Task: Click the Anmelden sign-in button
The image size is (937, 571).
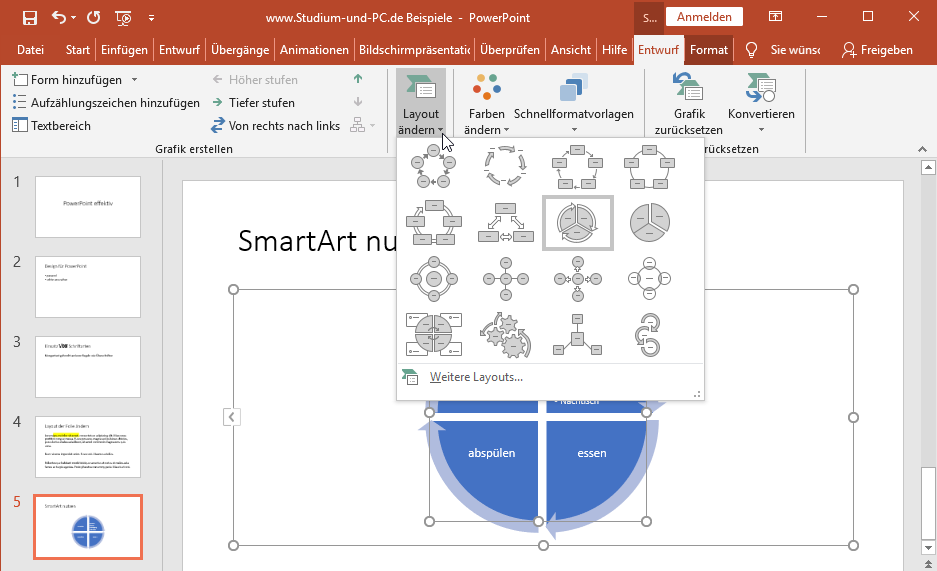Action: coord(704,17)
